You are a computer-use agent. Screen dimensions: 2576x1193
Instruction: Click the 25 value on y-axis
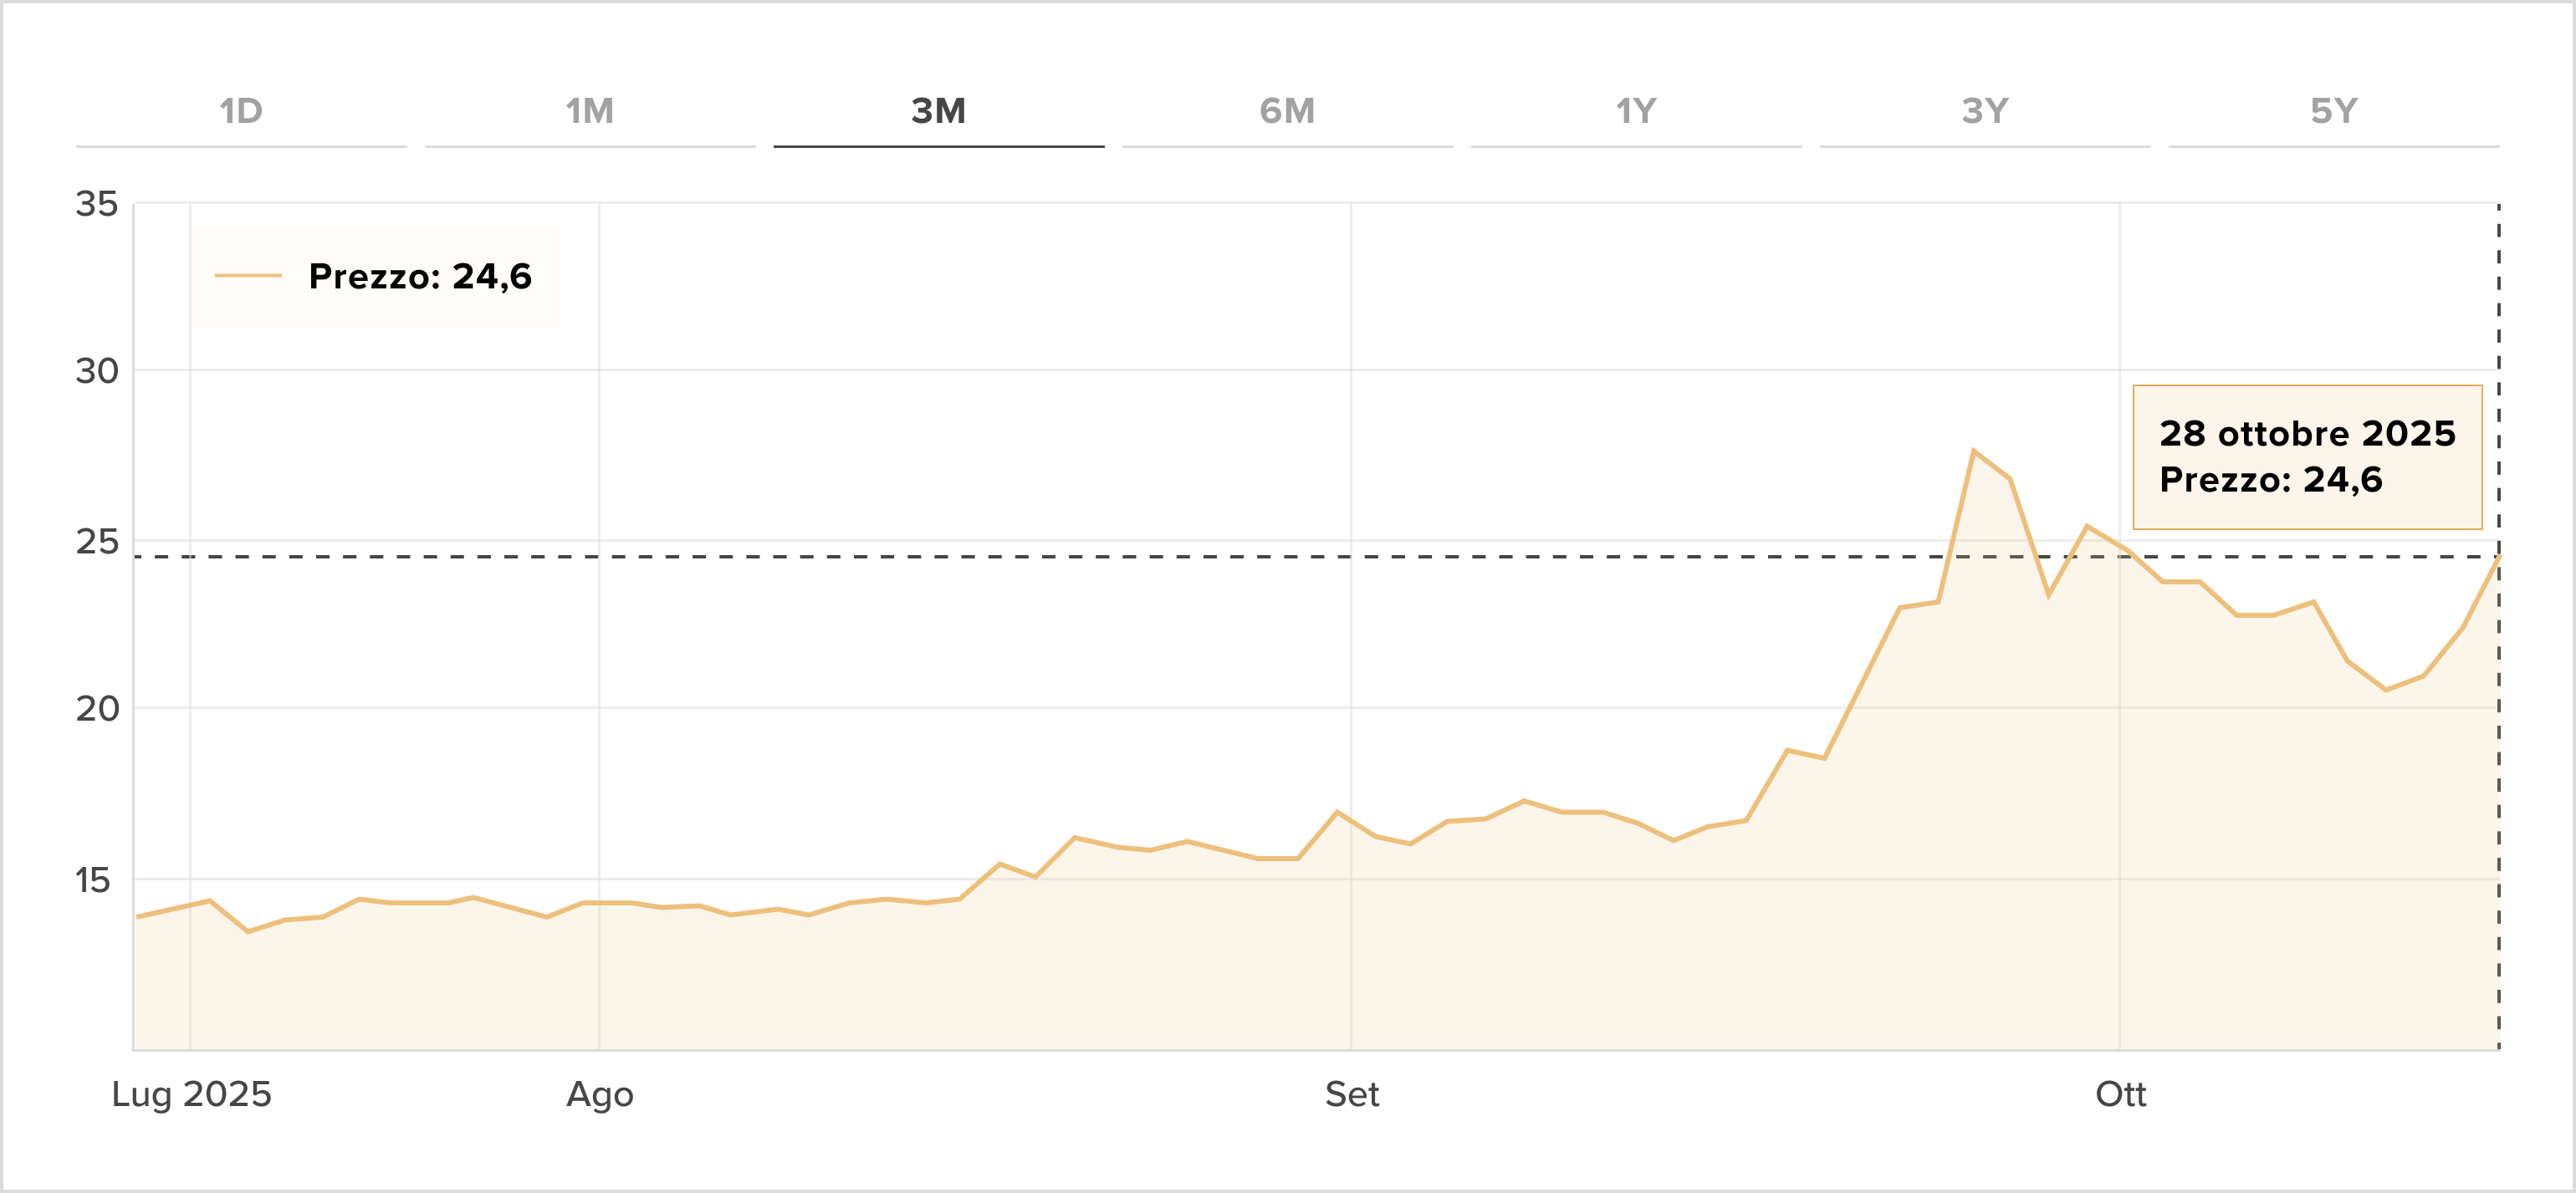[97, 542]
